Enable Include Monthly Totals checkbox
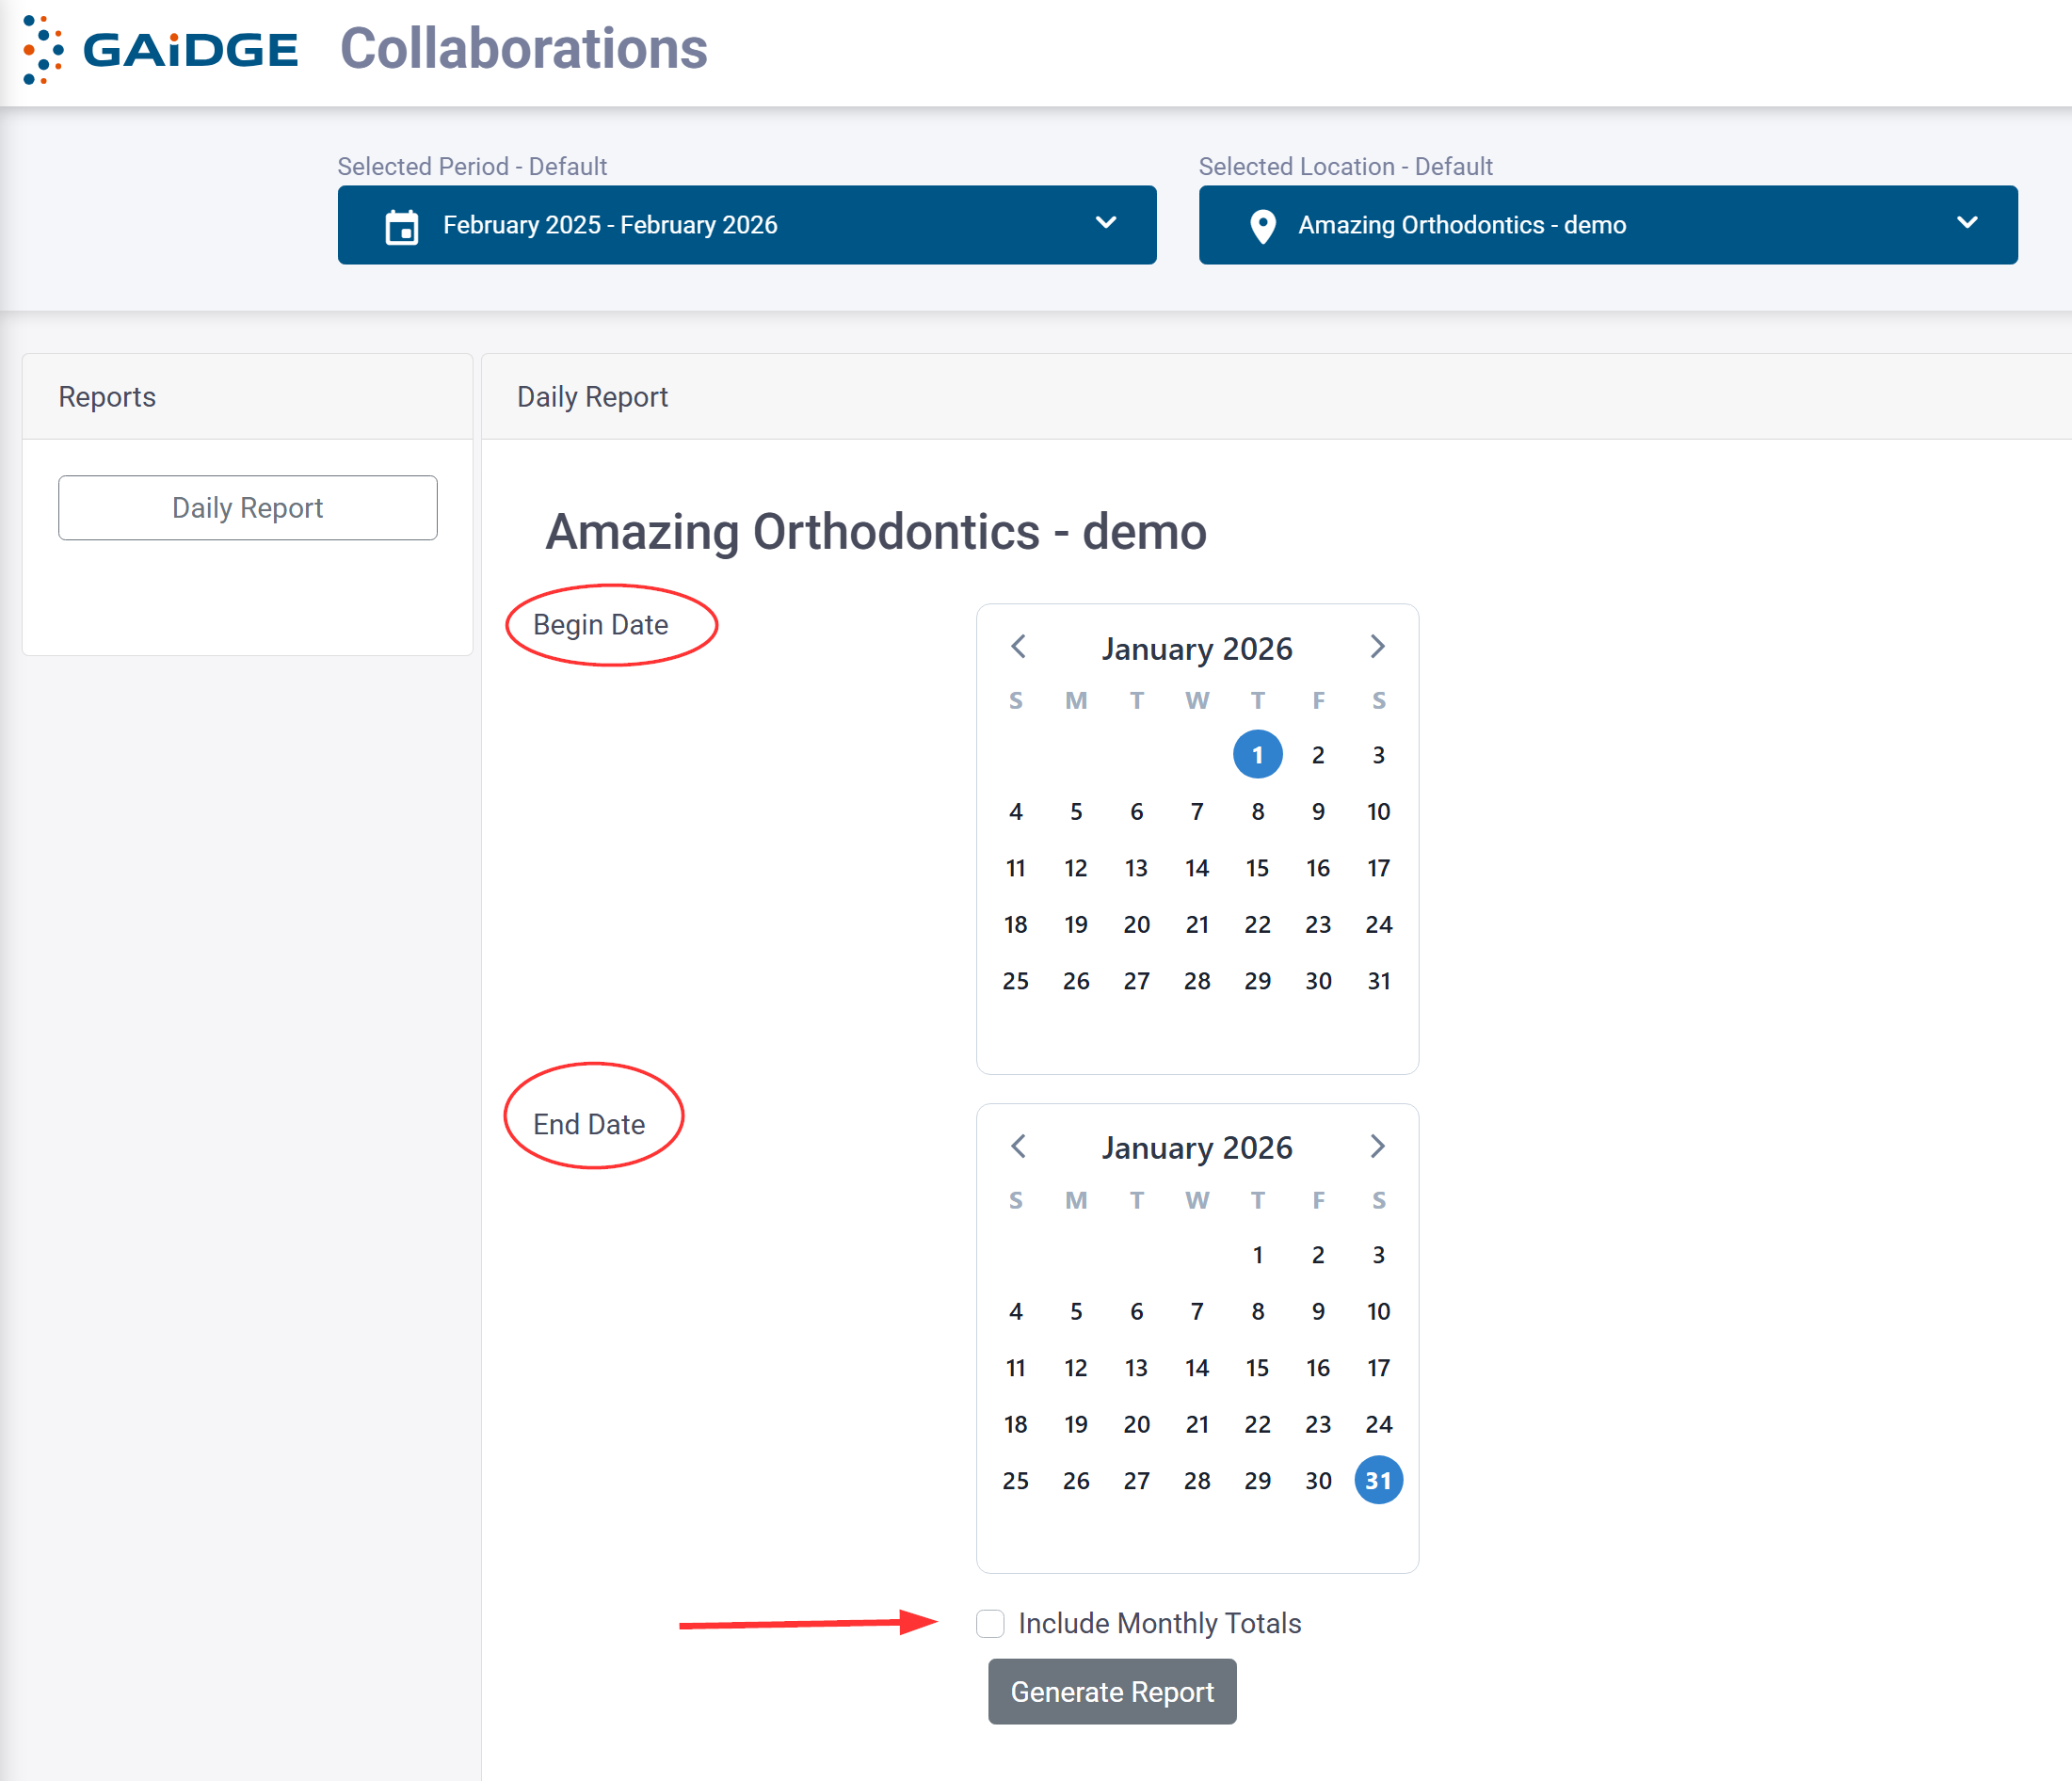The height and width of the screenshot is (1781, 2072). point(990,1623)
